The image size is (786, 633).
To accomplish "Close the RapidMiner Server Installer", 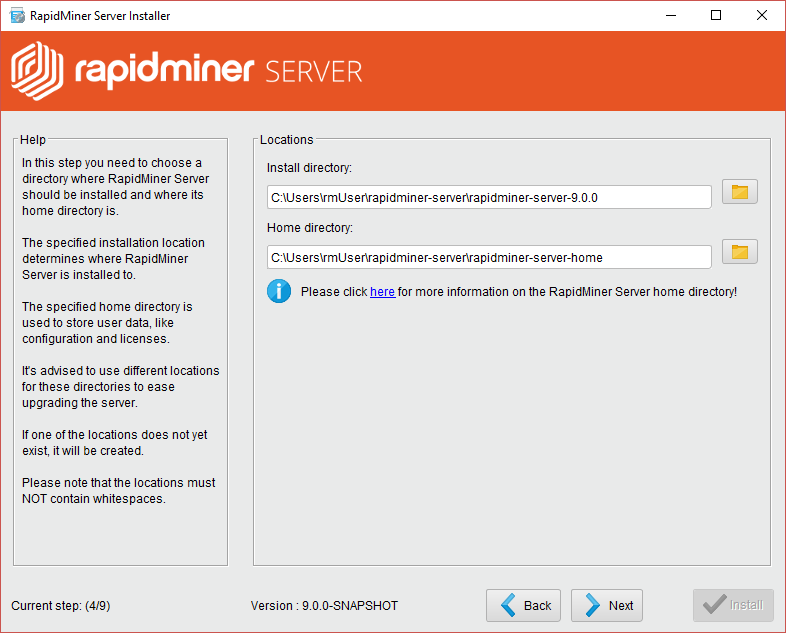I will pyautogui.click(x=762, y=15).
